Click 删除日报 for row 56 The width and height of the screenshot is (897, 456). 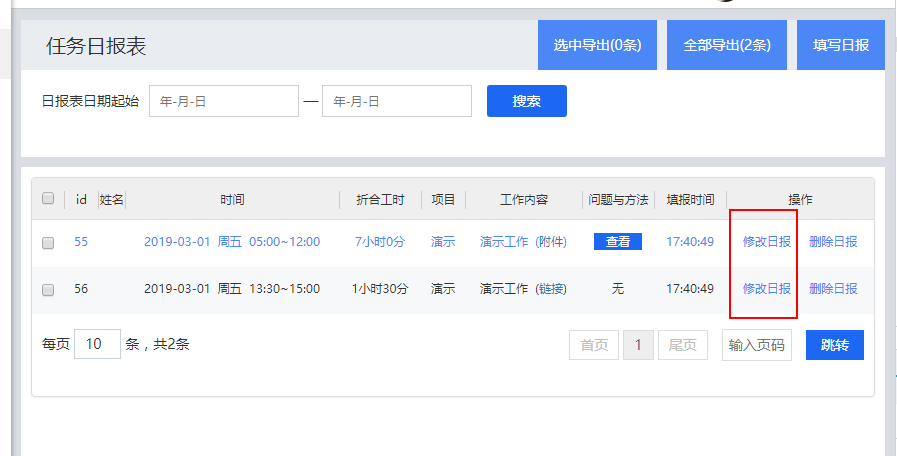pos(833,288)
